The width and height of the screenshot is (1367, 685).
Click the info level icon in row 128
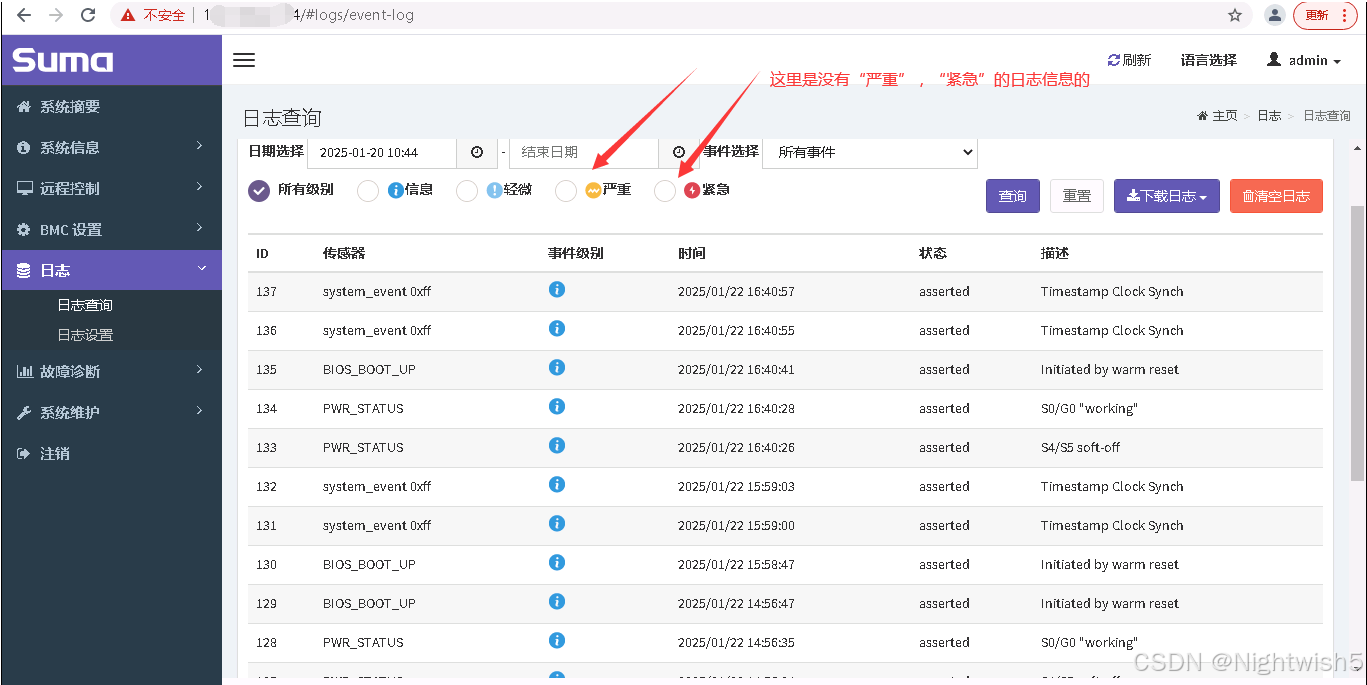[x=557, y=641]
